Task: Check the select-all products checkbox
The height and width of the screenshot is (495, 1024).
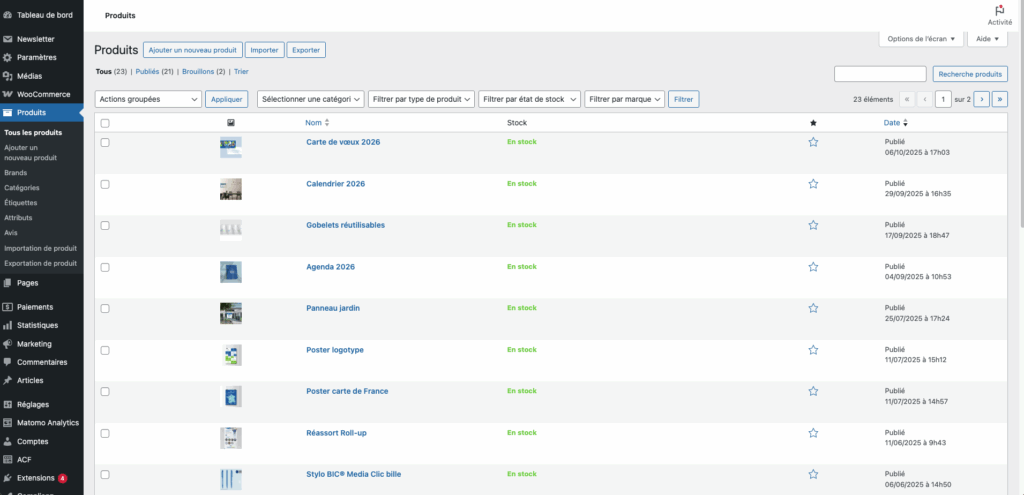Action: tap(105, 123)
